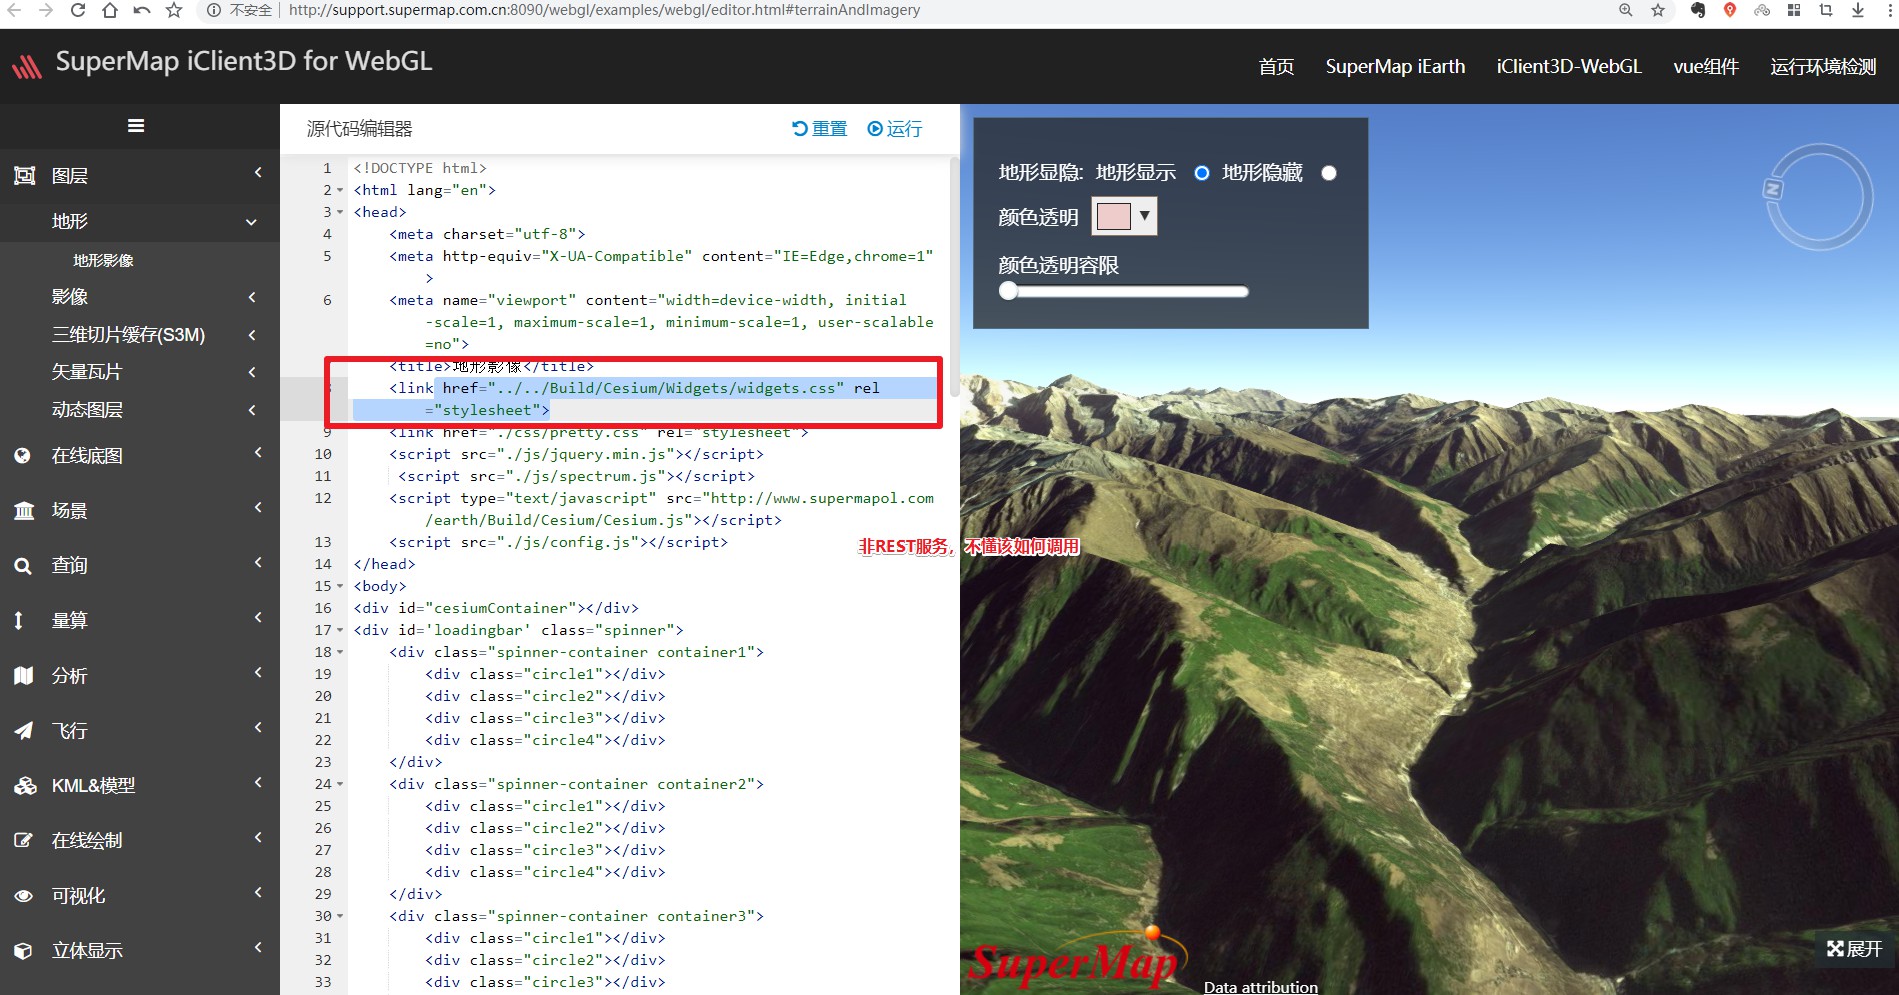The image size is (1899, 995).
Task: Open the iClient3D-WebGL nav item
Action: 1569,67
